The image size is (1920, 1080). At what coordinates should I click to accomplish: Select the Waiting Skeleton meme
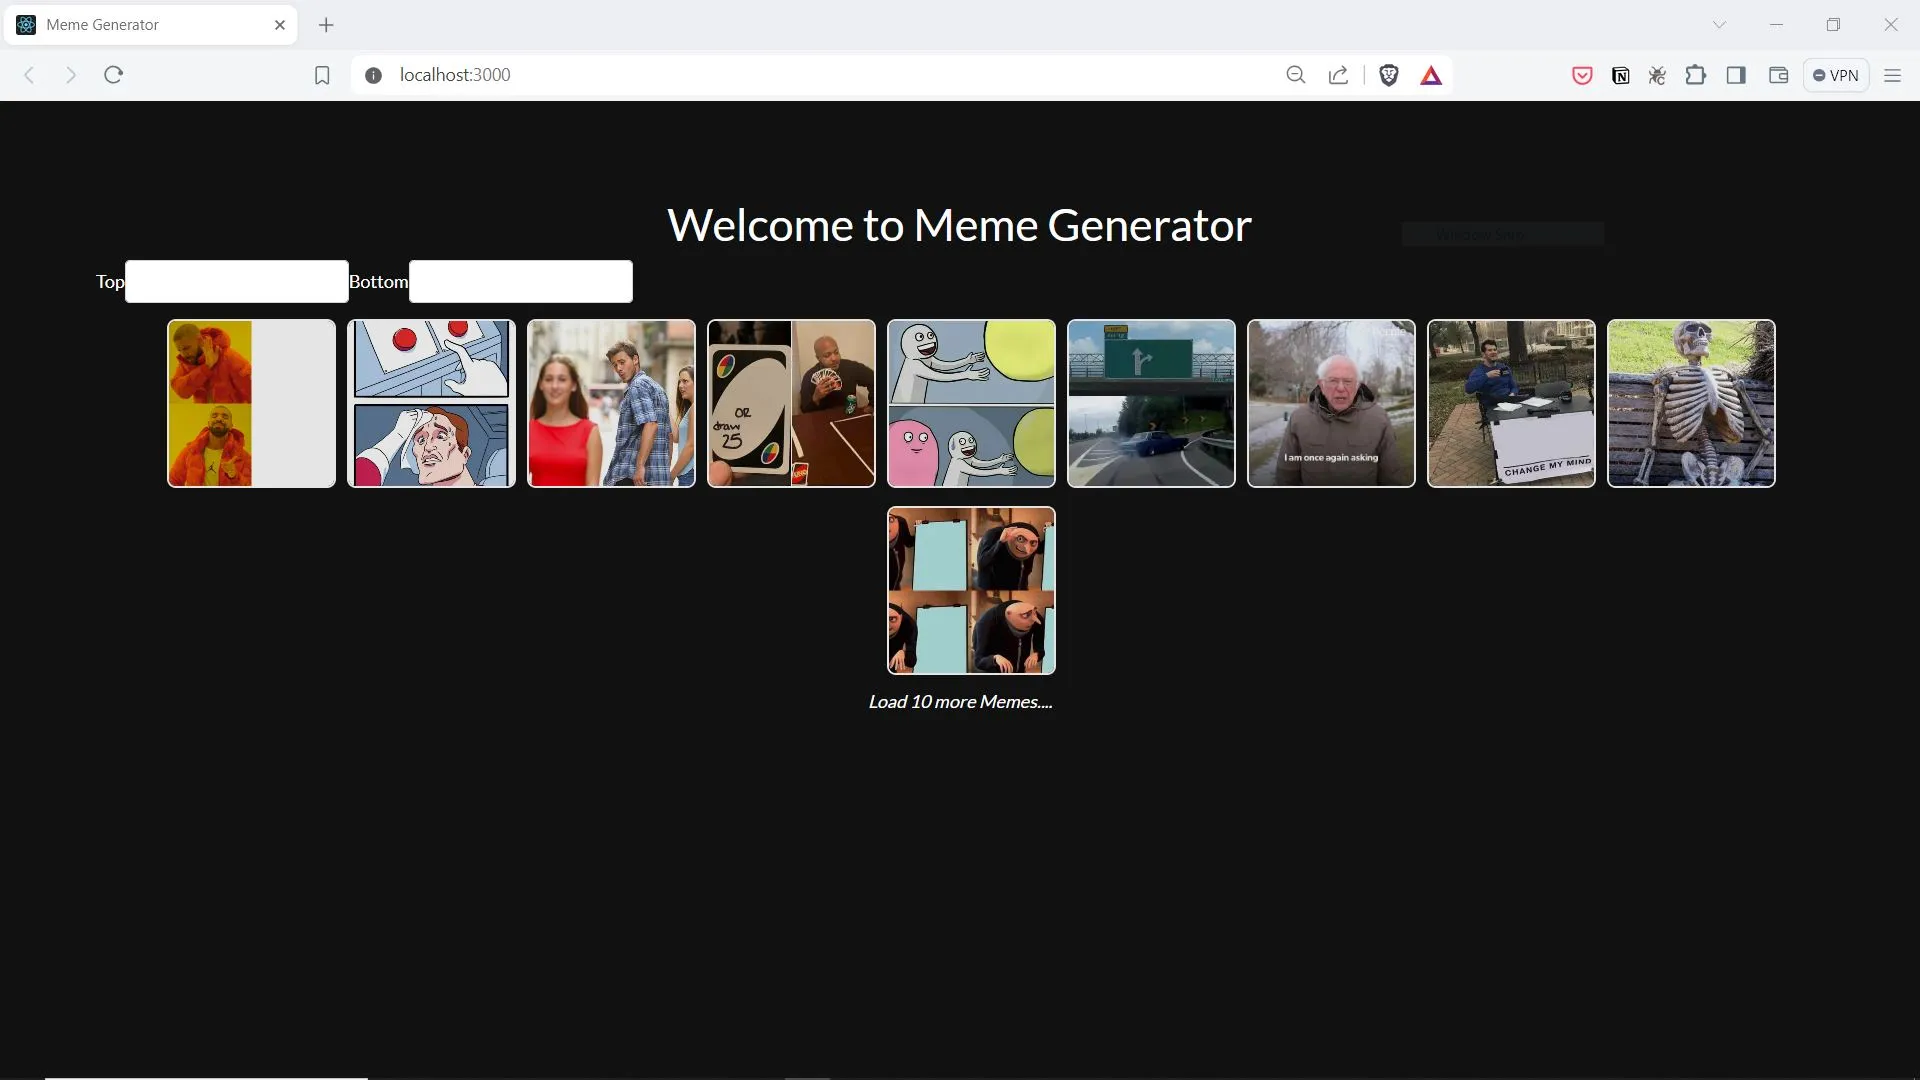[x=1691, y=403]
